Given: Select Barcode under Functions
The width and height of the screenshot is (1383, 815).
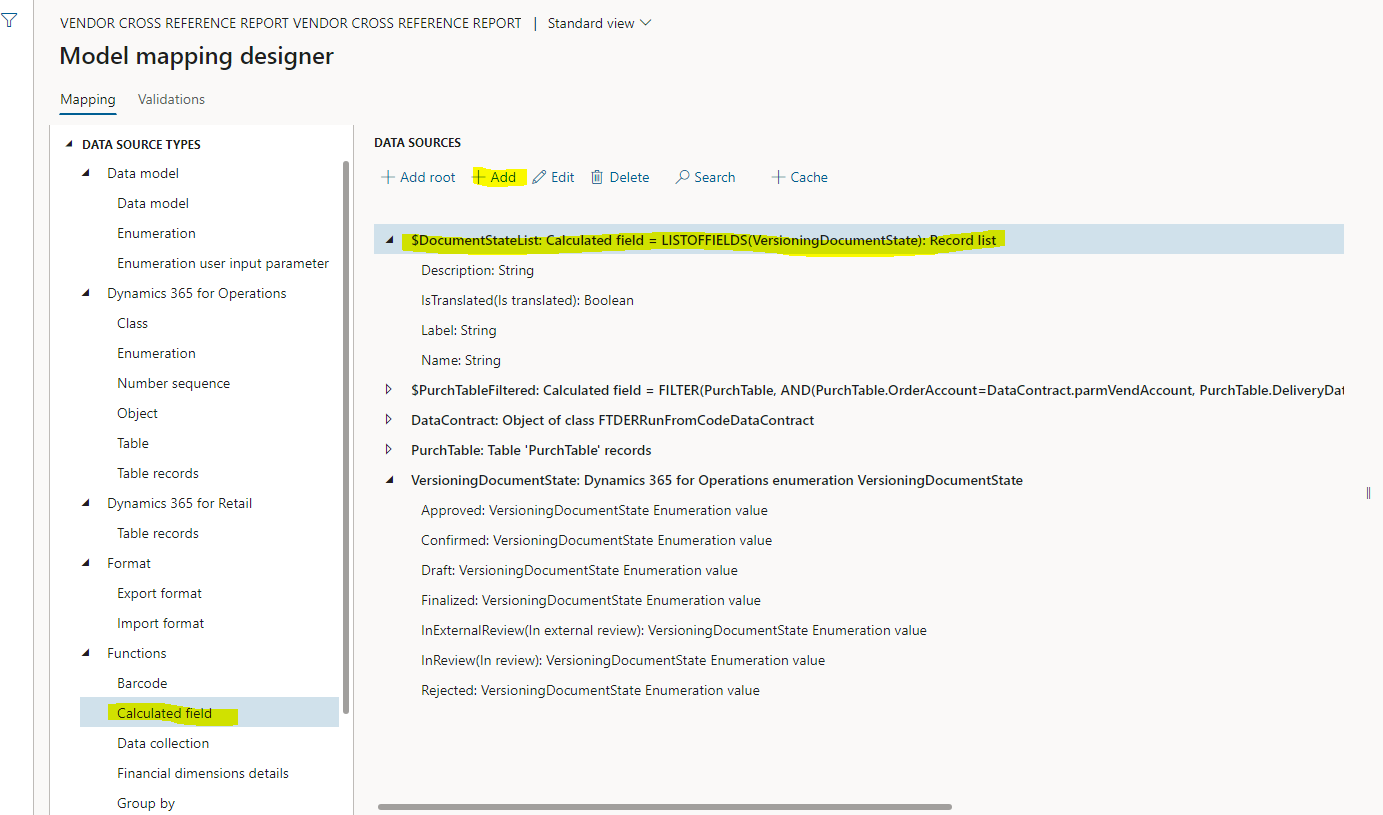Looking at the screenshot, I should [142, 682].
